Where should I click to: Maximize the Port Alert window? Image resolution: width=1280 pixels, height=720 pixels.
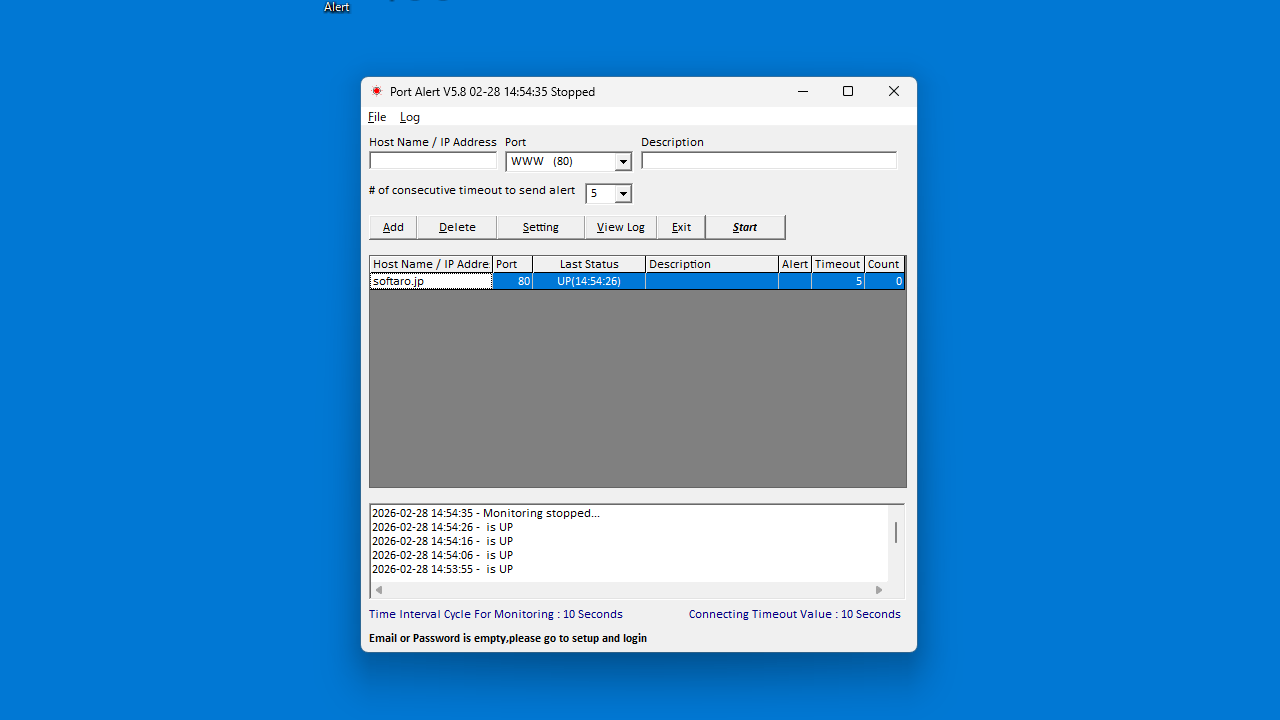(848, 91)
